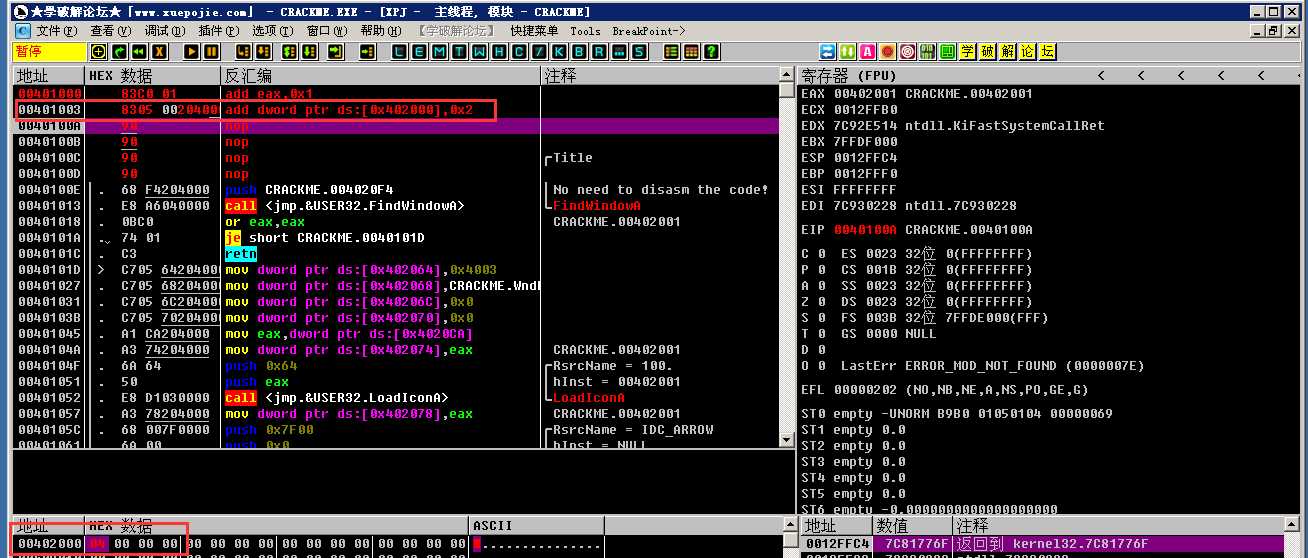The width and height of the screenshot is (1308, 558).
Task: Open the Call stack (K icon)
Action: (x=560, y=51)
